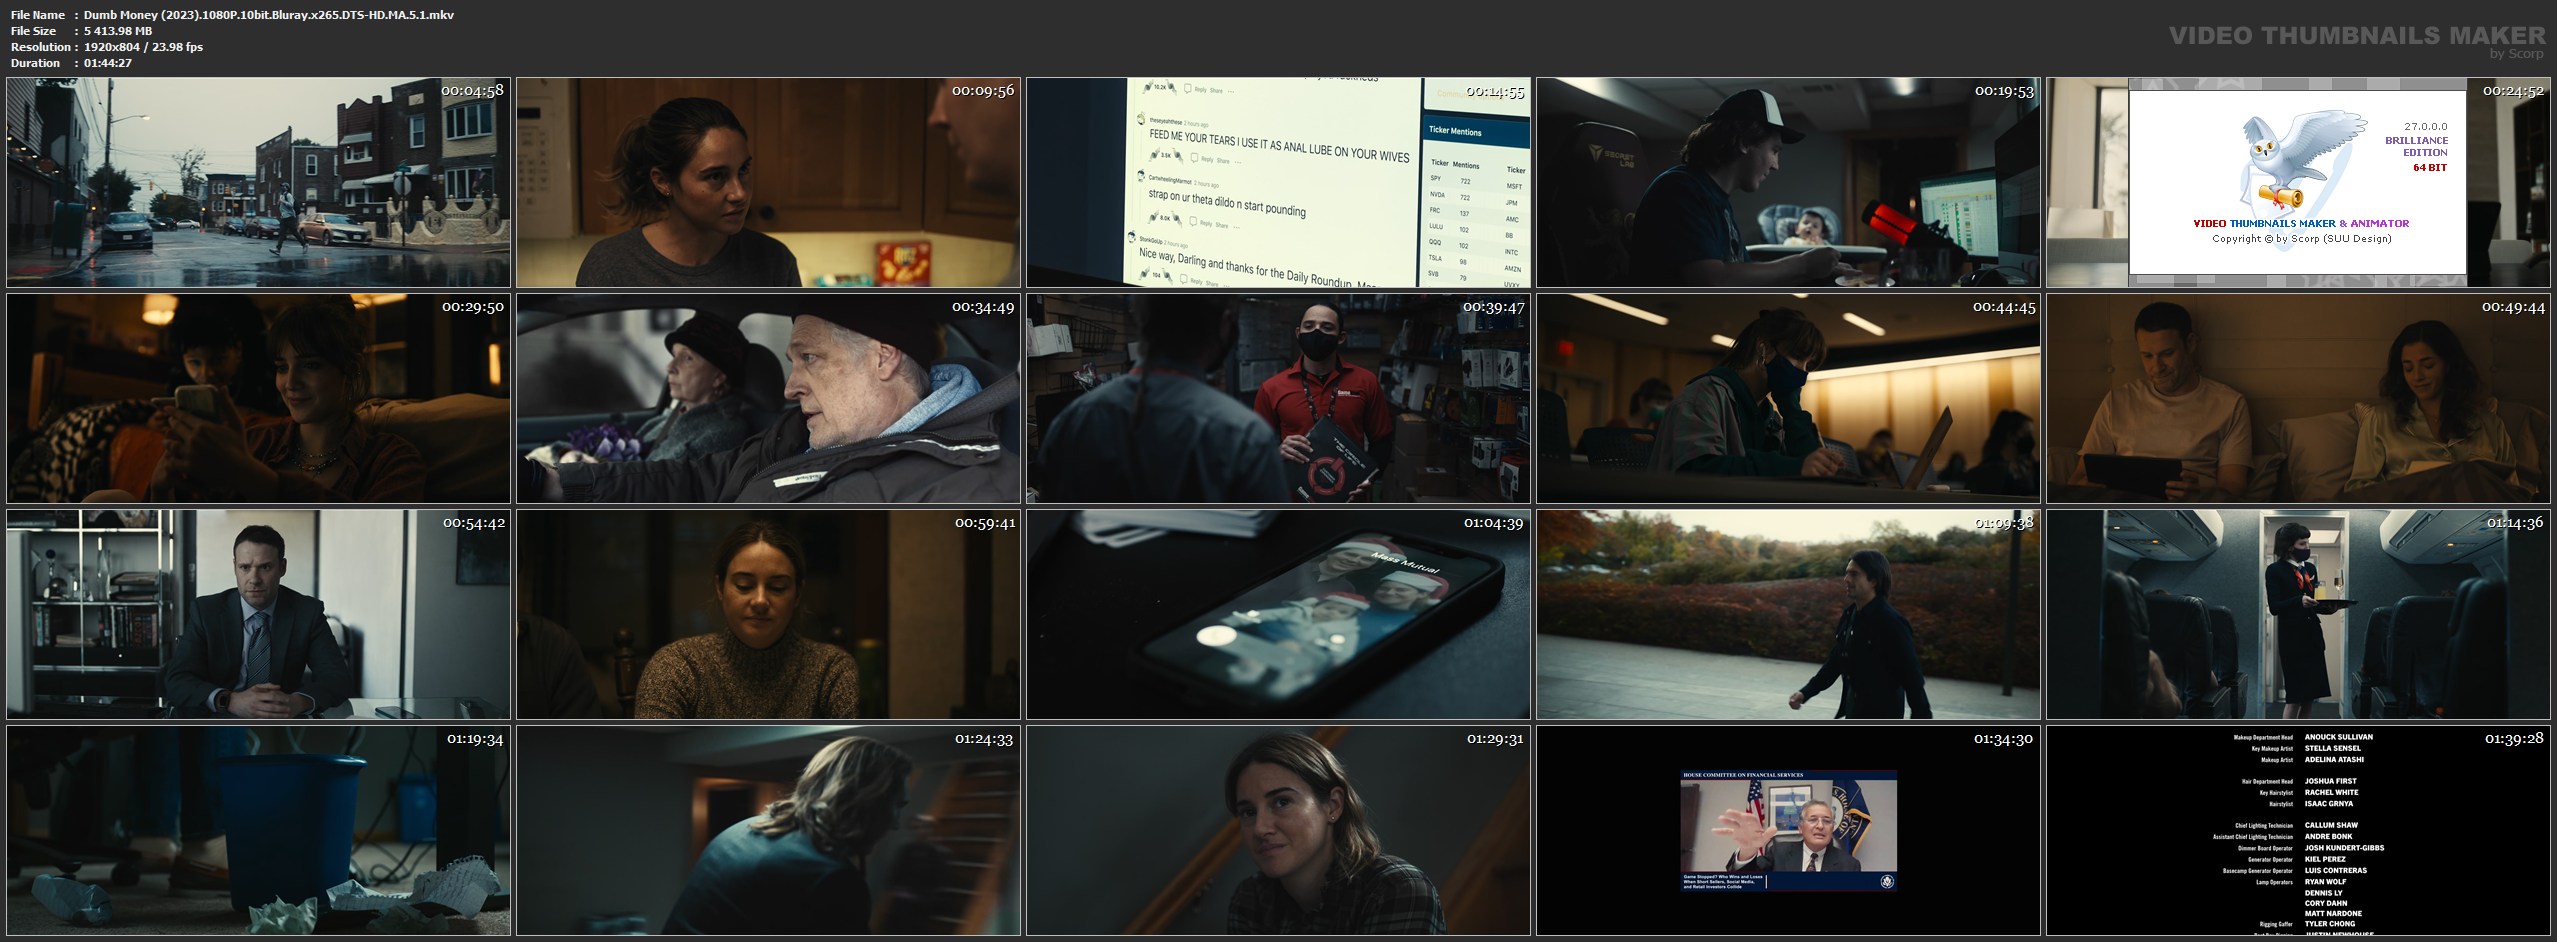Open the rainy street thumbnail at 00:04:58
The image size is (2557, 942).
(x=258, y=183)
